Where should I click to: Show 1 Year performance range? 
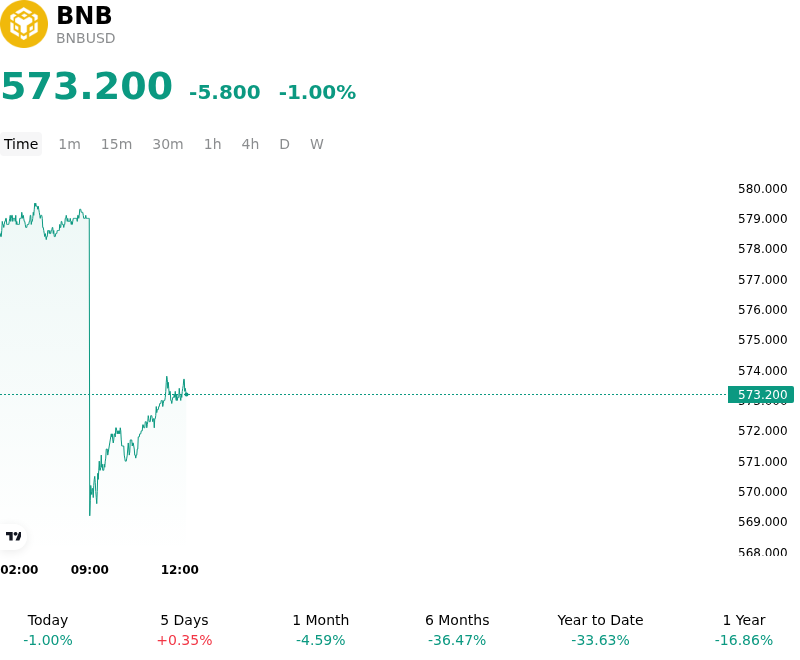[x=744, y=630]
